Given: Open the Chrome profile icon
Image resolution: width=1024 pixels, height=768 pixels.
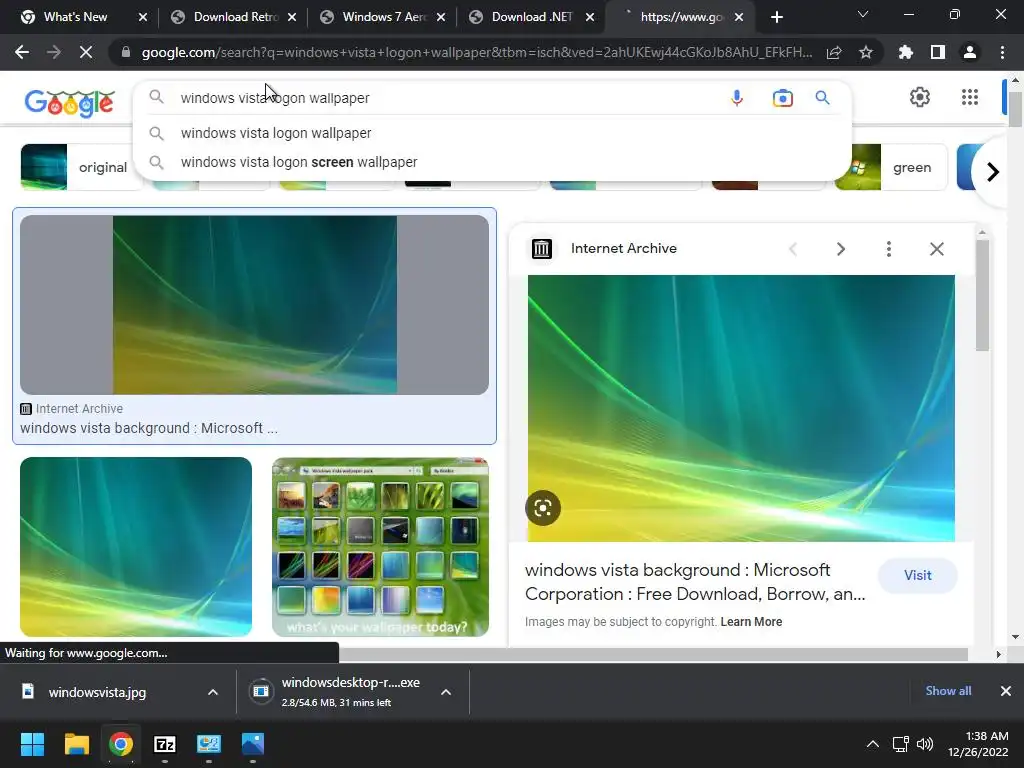Looking at the screenshot, I should (x=970, y=52).
